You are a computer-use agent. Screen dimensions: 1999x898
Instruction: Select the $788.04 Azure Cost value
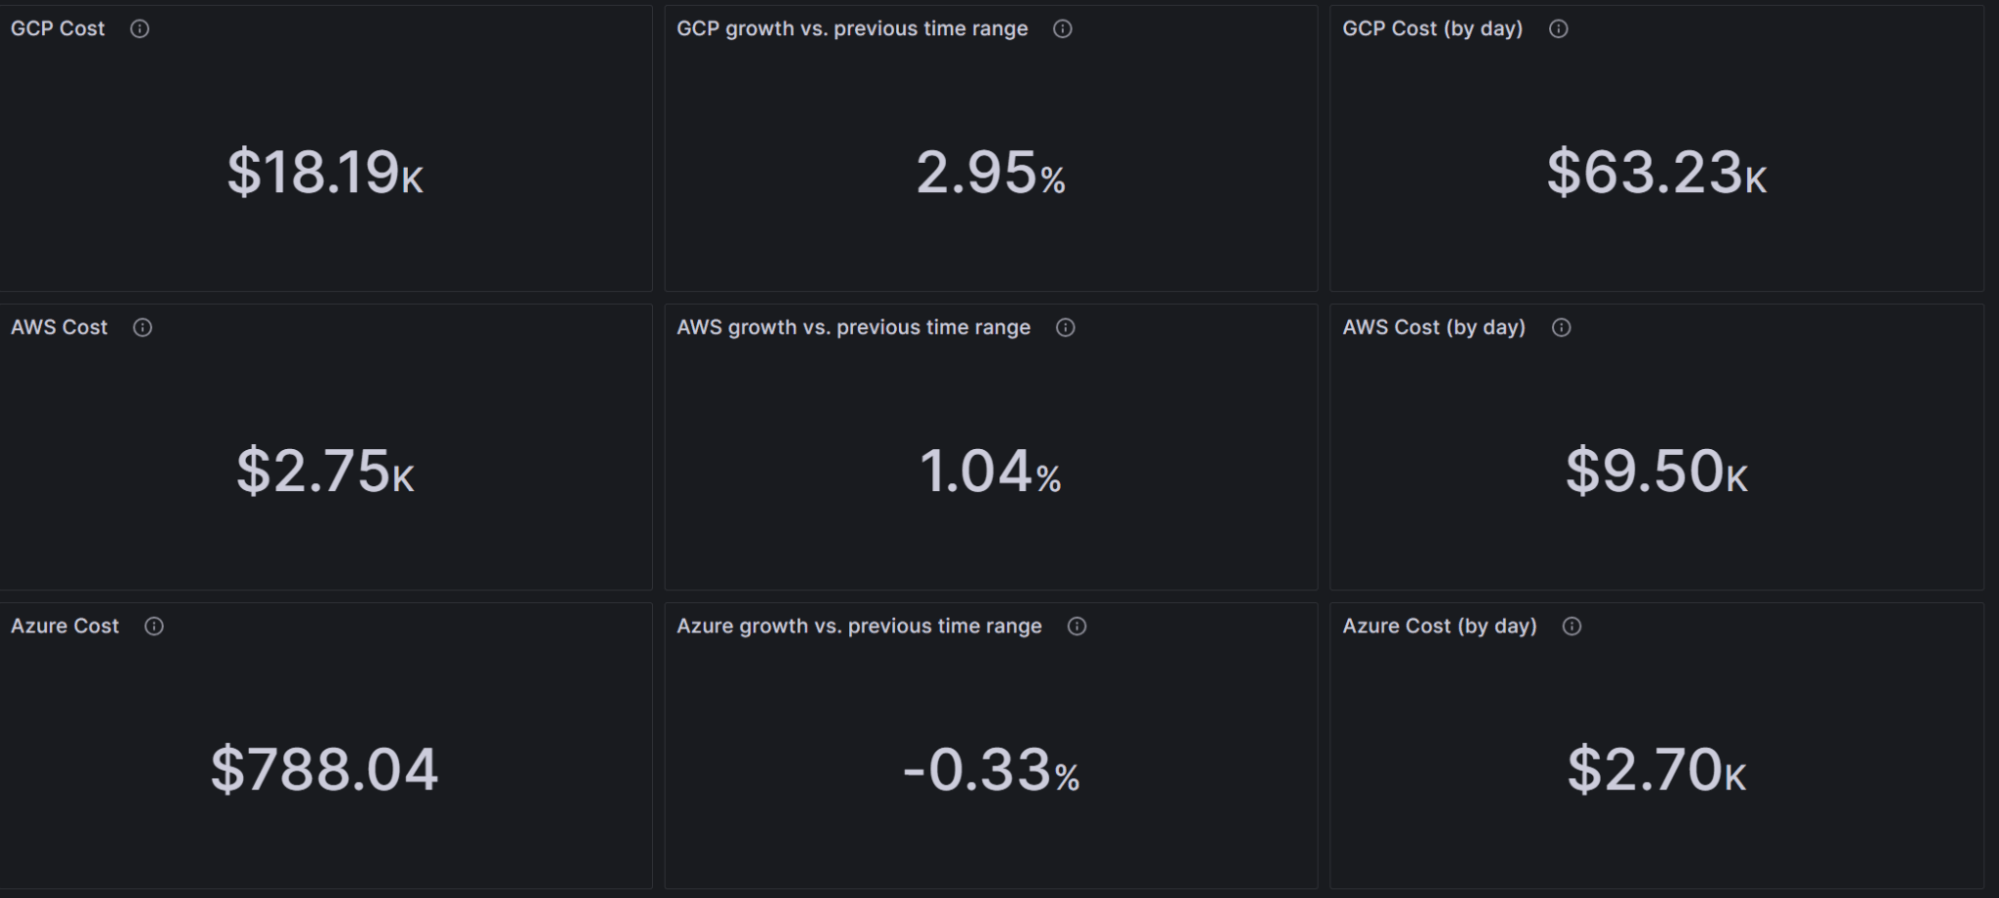point(324,770)
